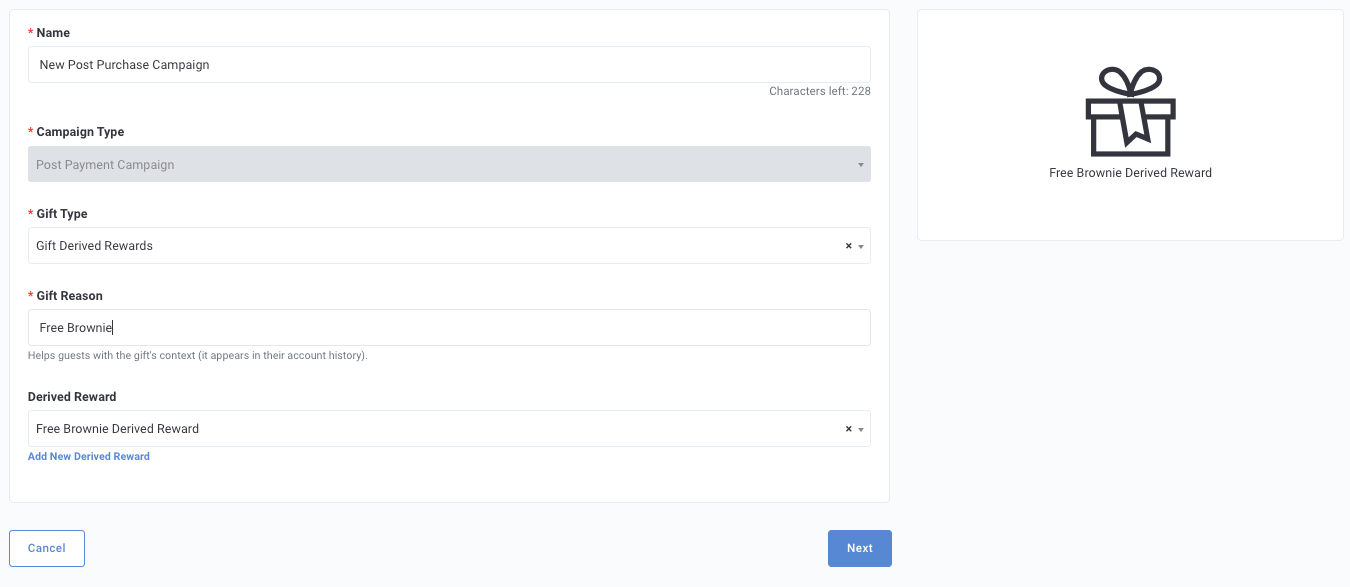
Task: Click the Post Payment Campaign field
Action: pyautogui.click(x=449, y=165)
